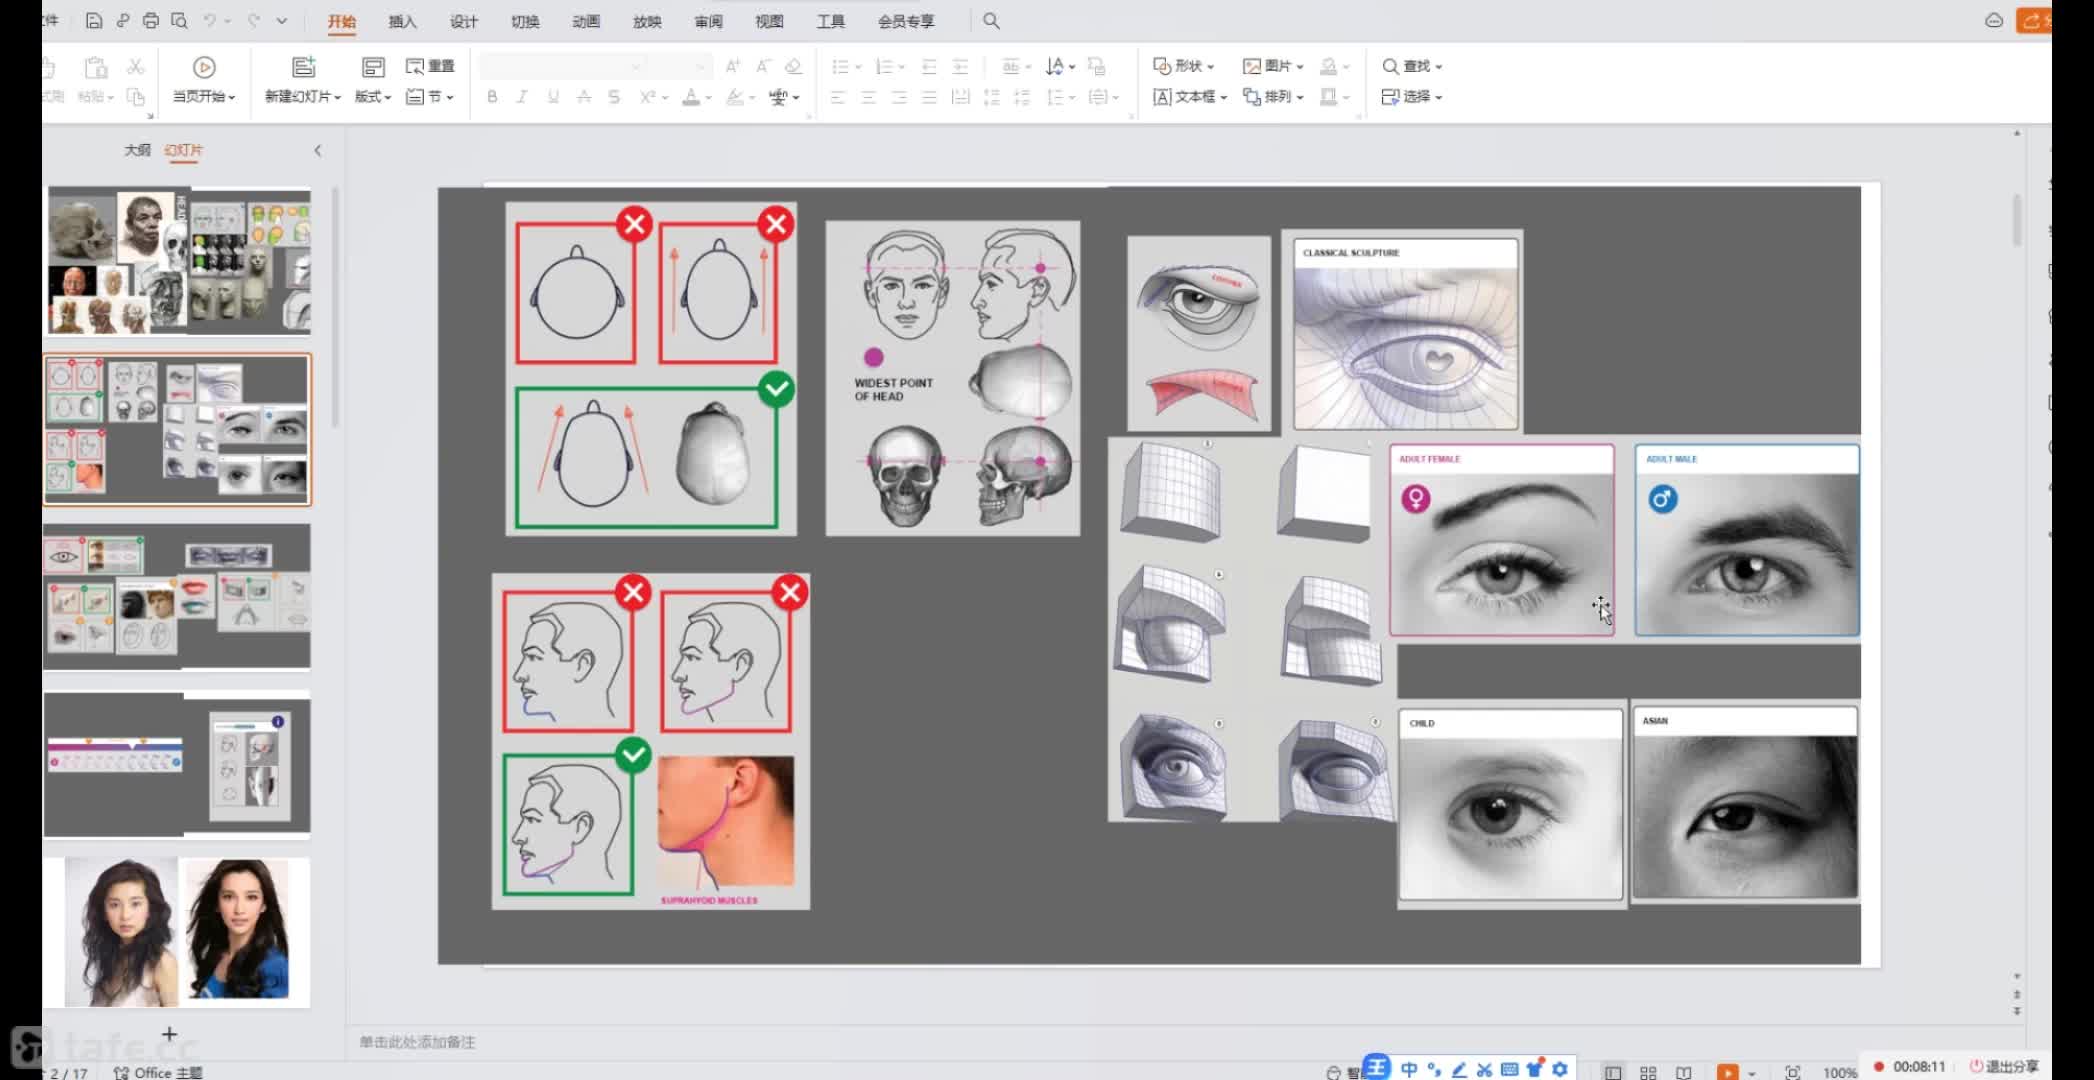Click the text highlight color icon
Viewport: 2094px width, 1080px height.
pyautogui.click(x=734, y=97)
